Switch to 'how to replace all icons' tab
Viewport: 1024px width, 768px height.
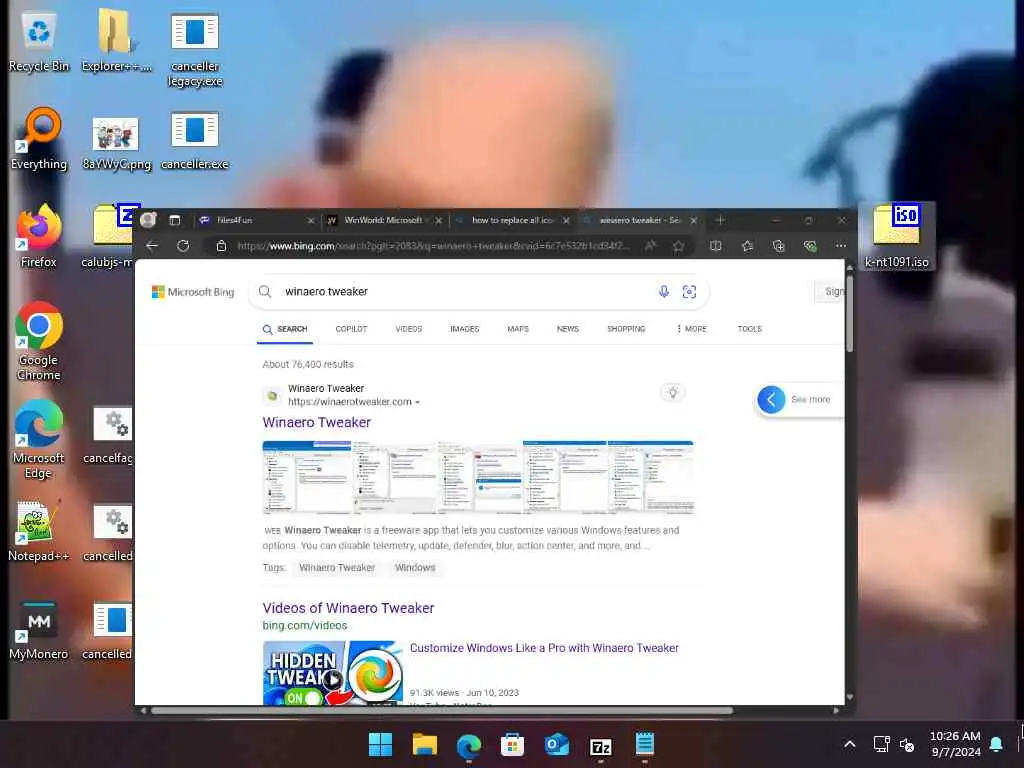(x=513, y=220)
